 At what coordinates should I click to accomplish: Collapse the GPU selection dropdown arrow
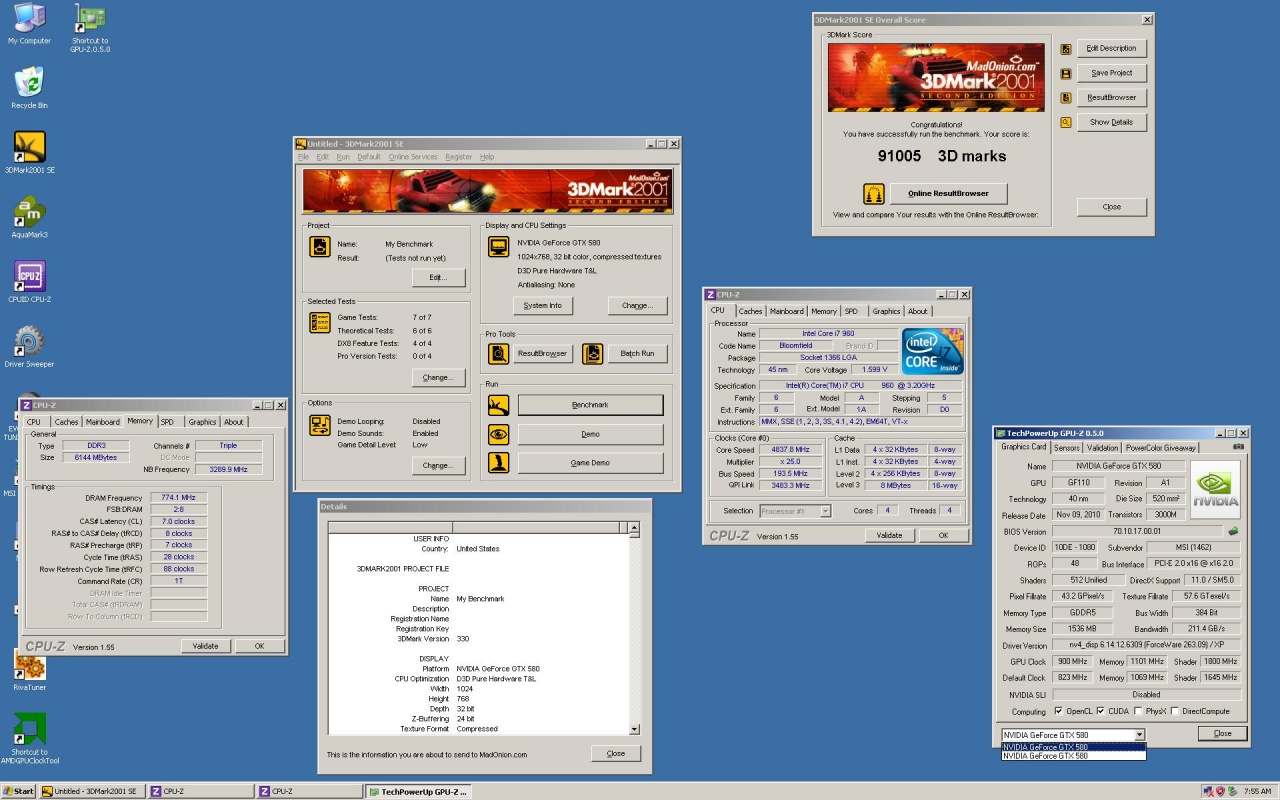pos(1139,735)
